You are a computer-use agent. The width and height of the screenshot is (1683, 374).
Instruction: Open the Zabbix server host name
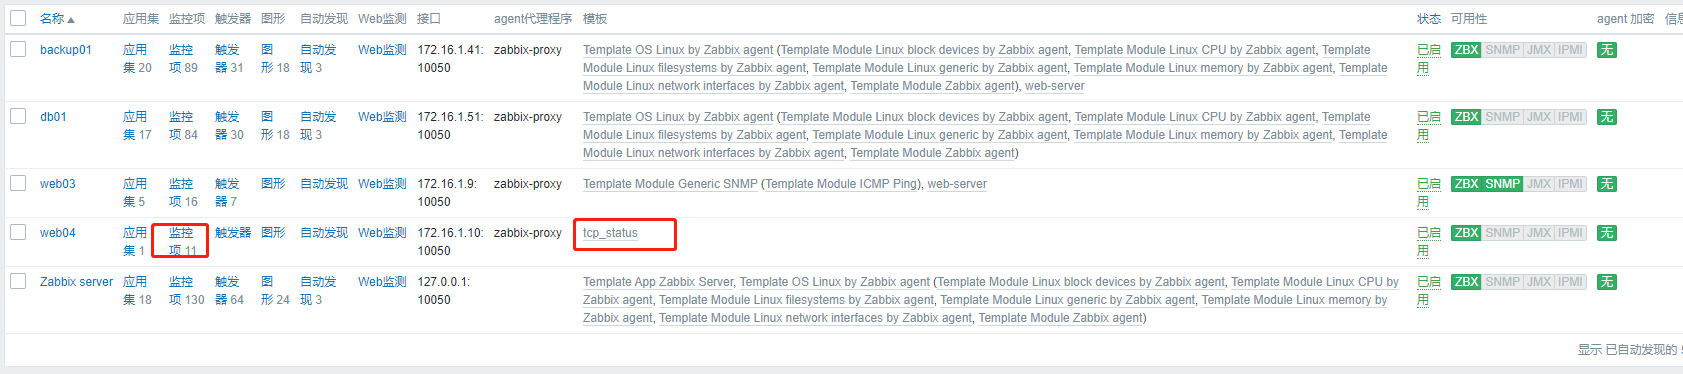click(x=76, y=282)
